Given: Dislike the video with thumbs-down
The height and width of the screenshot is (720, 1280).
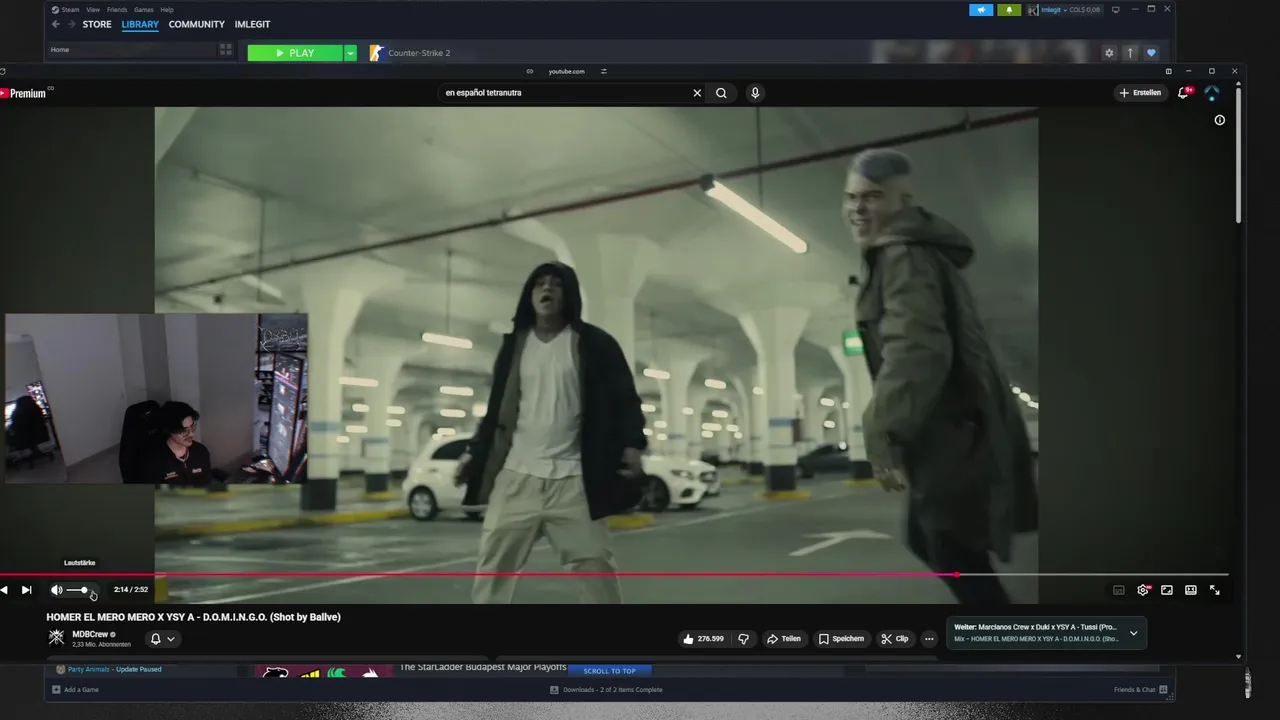Looking at the screenshot, I should tap(743, 638).
